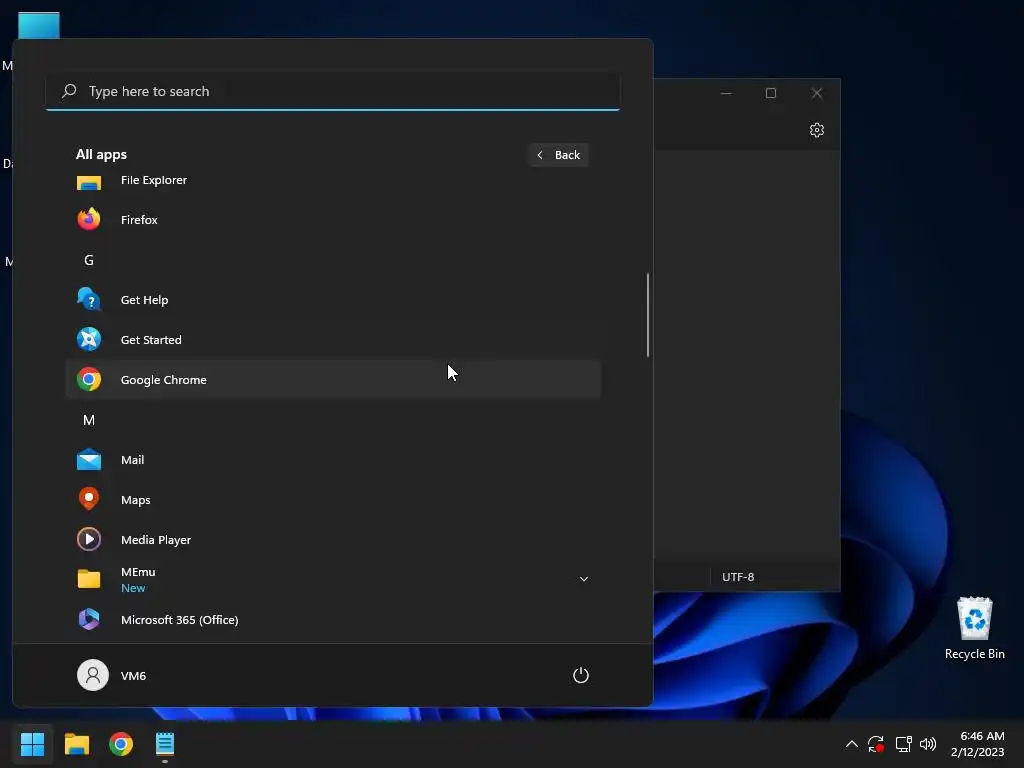Click the All apps list scrollbar
This screenshot has height=768, width=1024.
coord(648,315)
